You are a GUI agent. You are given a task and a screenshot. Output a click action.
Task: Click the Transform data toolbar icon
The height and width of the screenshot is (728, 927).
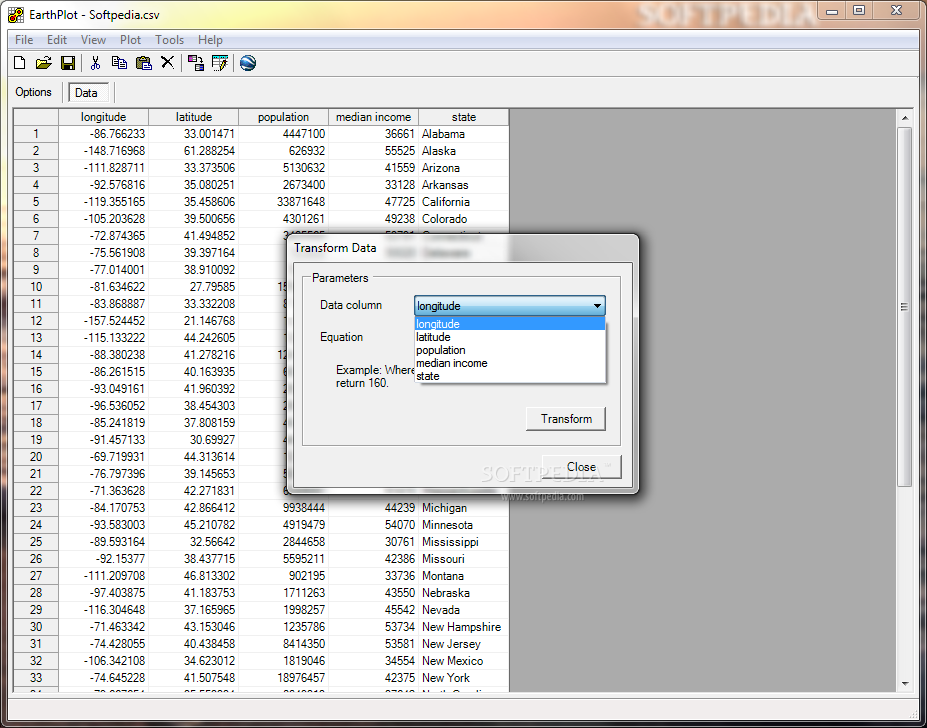click(x=196, y=63)
